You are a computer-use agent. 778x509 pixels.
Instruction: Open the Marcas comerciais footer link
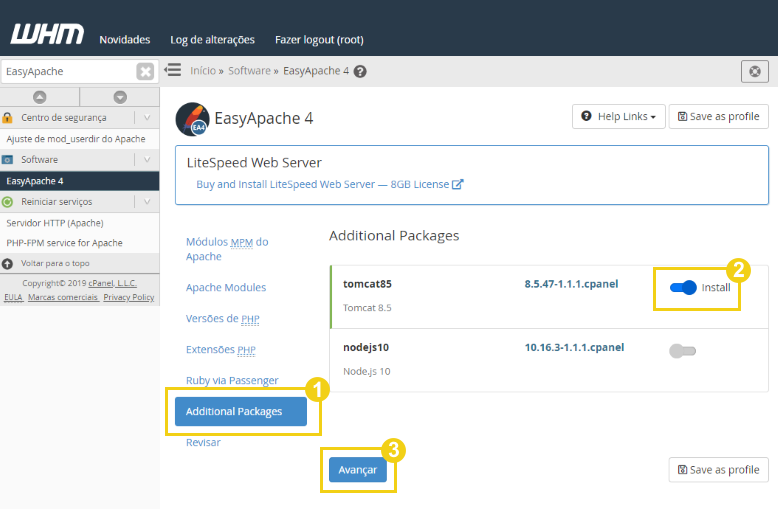point(63,297)
